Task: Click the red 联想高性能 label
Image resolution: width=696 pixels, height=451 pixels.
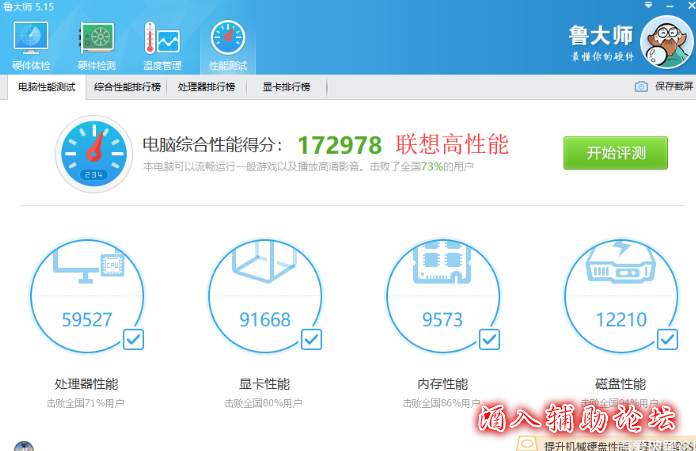Action: coord(452,145)
